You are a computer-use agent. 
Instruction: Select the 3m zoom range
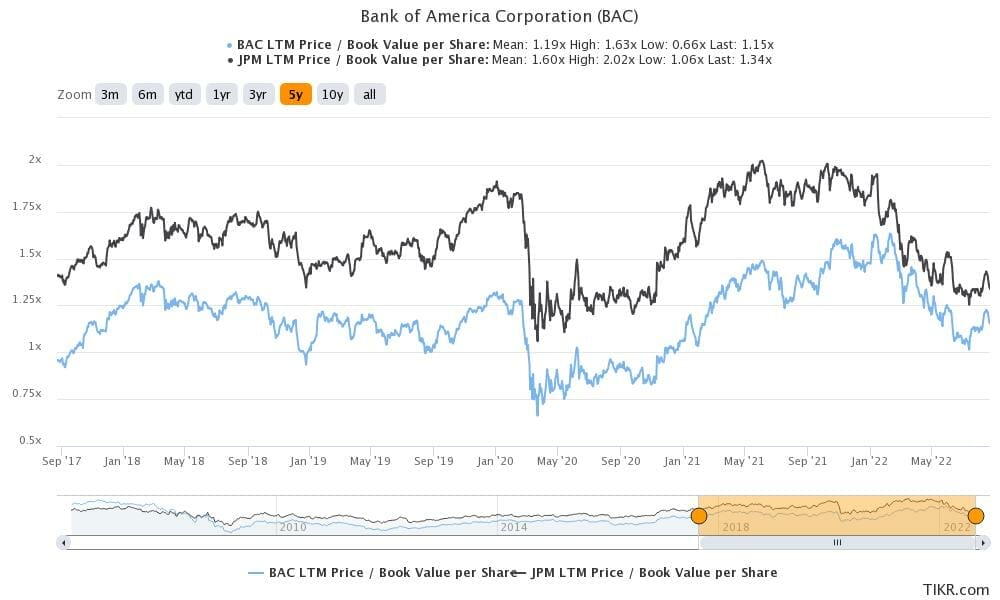pos(109,94)
